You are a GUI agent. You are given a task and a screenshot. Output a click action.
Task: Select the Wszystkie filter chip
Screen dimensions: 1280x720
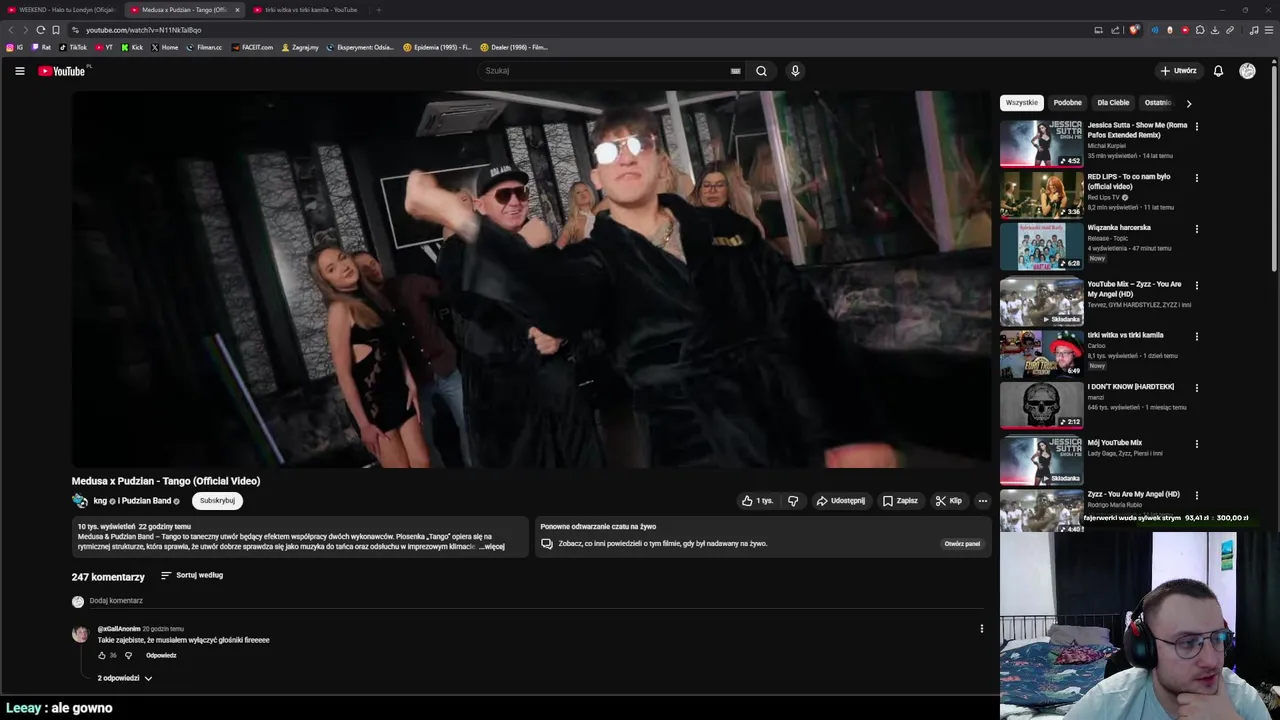point(1022,103)
